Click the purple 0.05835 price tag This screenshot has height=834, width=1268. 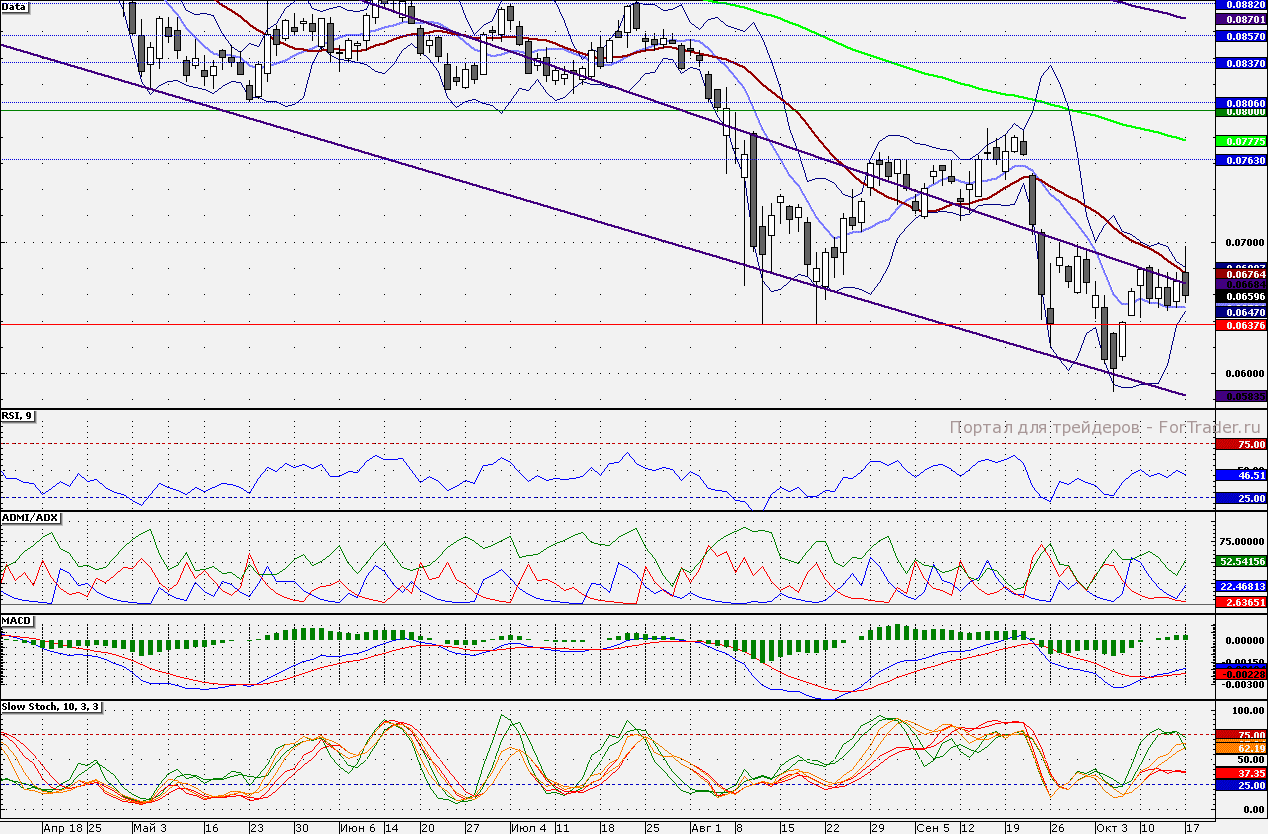[x=1240, y=396]
